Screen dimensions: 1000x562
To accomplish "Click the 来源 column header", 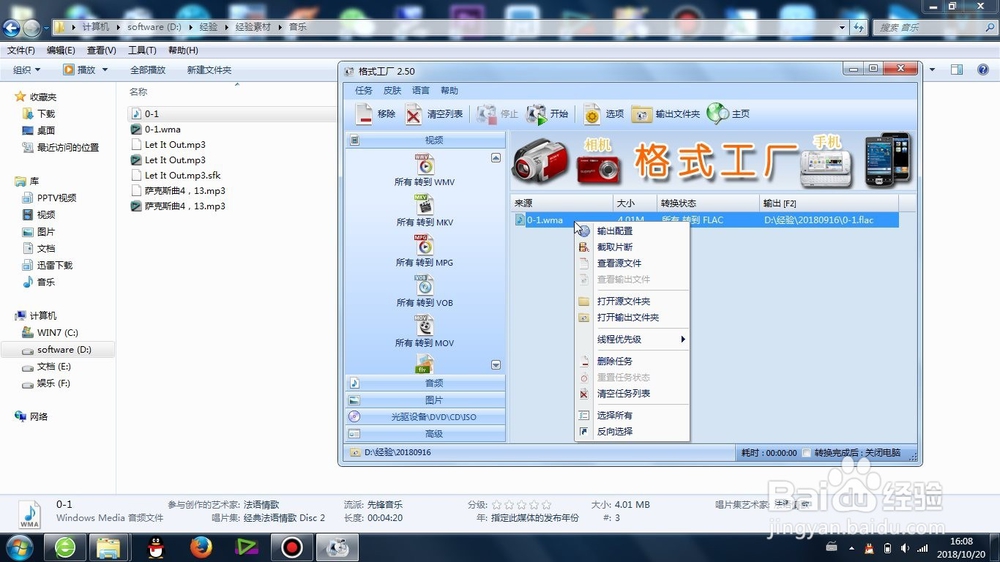I will [561, 203].
